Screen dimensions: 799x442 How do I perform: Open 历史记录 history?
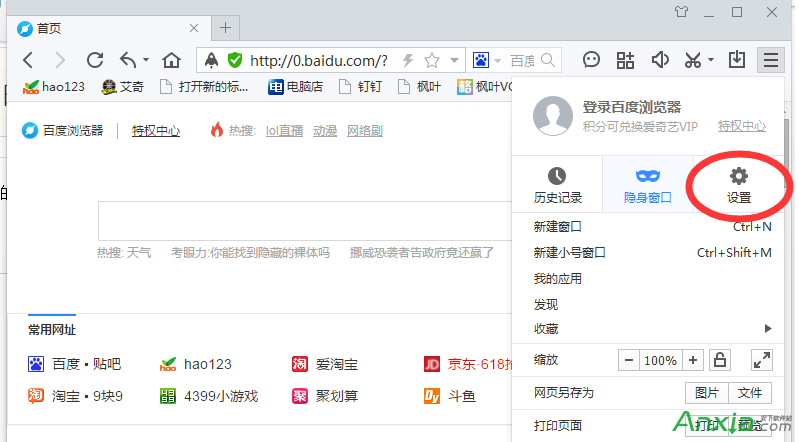click(557, 185)
